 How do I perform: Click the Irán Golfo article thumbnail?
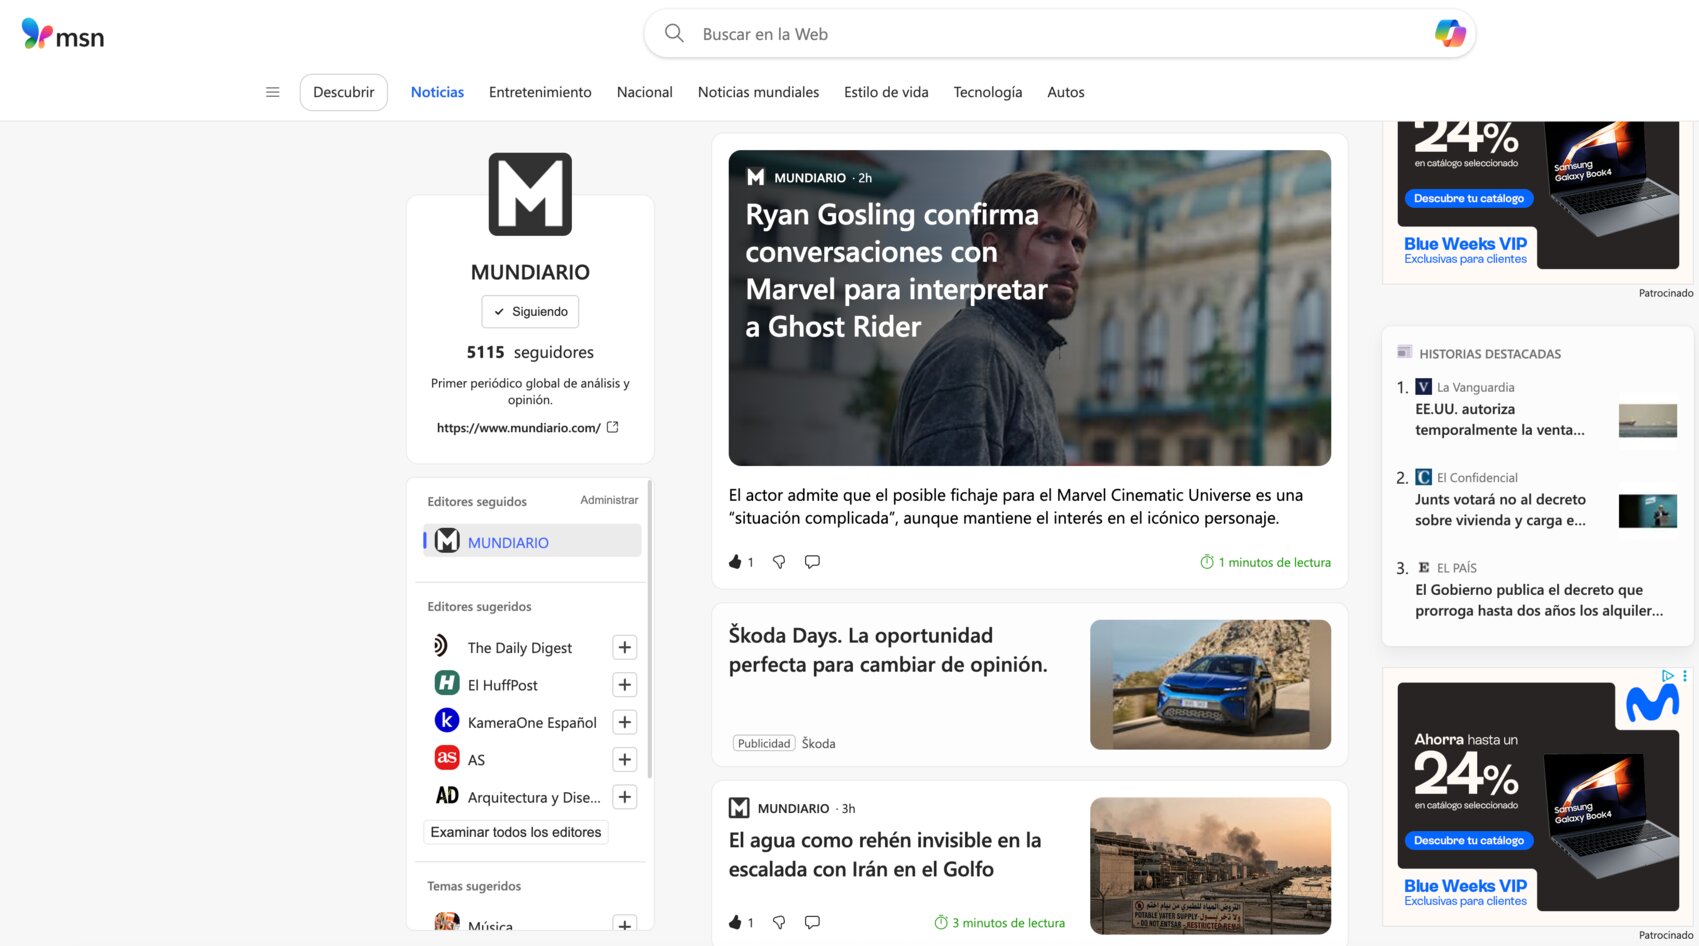click(1210, 866)
